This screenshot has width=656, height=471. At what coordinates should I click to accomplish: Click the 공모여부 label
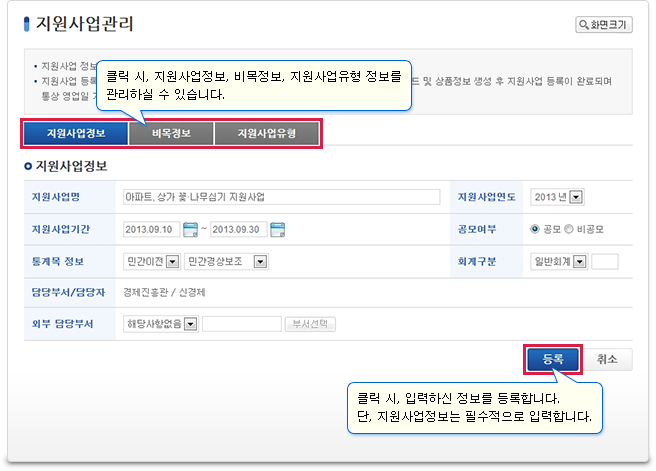(477, 229)
